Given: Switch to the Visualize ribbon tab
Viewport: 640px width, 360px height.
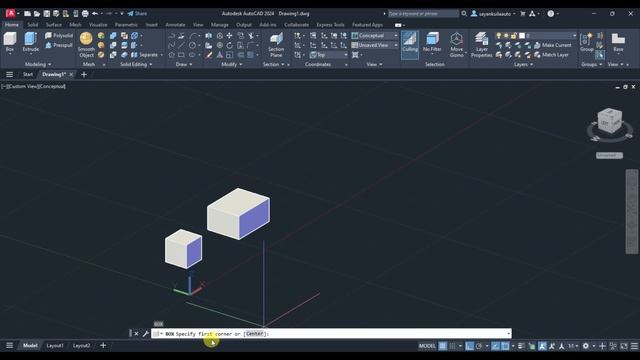Looking at the screenshot, I should (98, 25).
